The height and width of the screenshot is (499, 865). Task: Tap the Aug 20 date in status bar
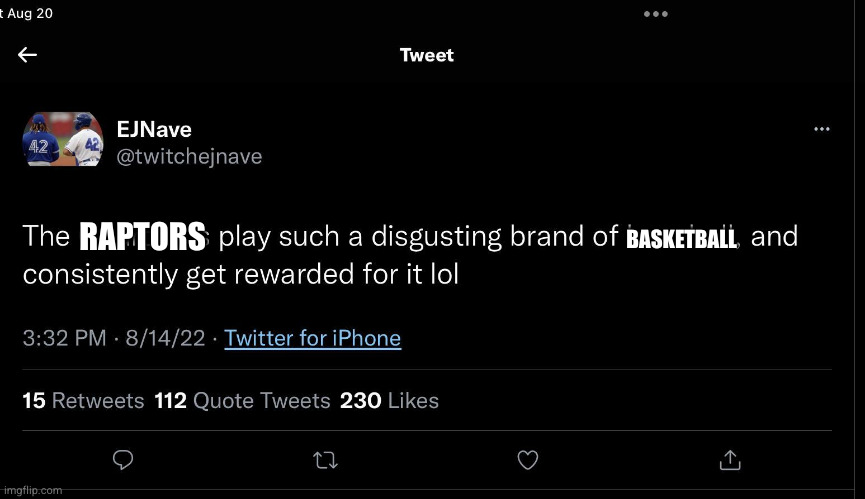(30, 13)
